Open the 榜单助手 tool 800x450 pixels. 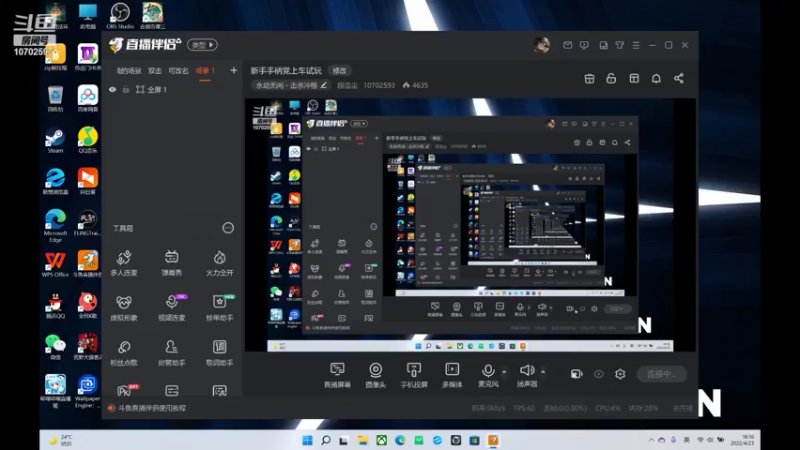point(219,308)
